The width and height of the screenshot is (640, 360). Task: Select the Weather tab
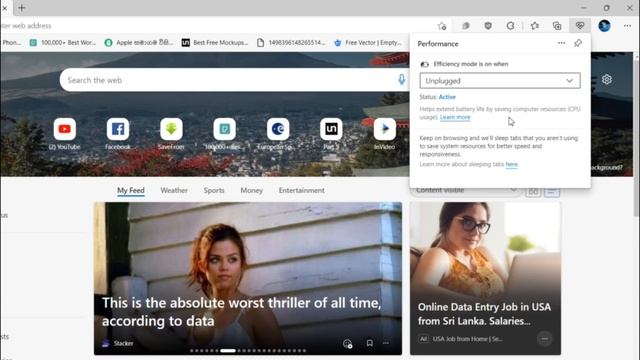174,190
